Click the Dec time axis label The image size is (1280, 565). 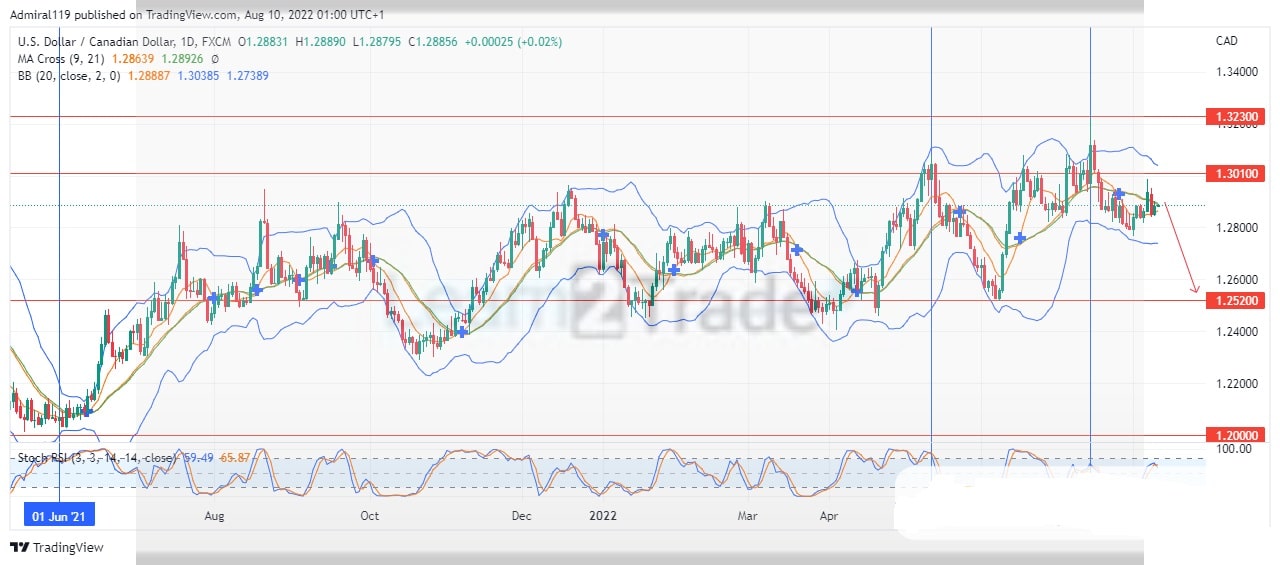click(522, 516)
